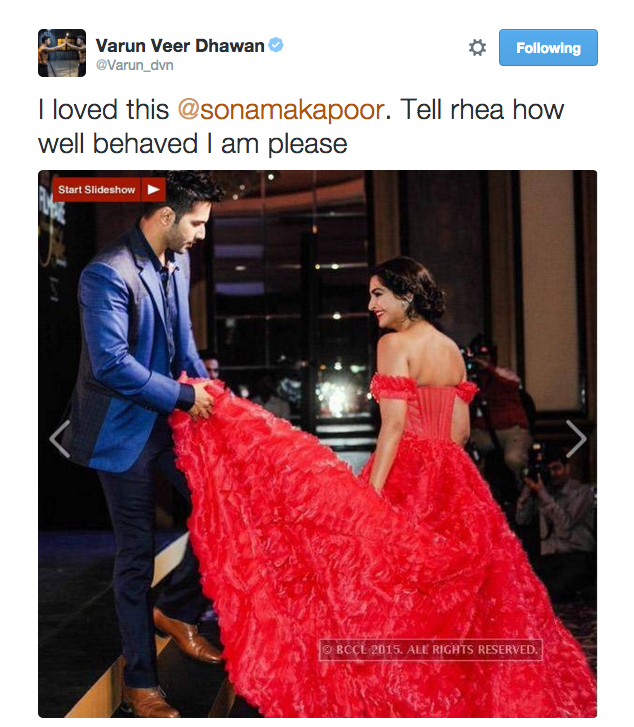Go to previous photo with left chevron
Screen dimensions: 634x727
(60, 439)
